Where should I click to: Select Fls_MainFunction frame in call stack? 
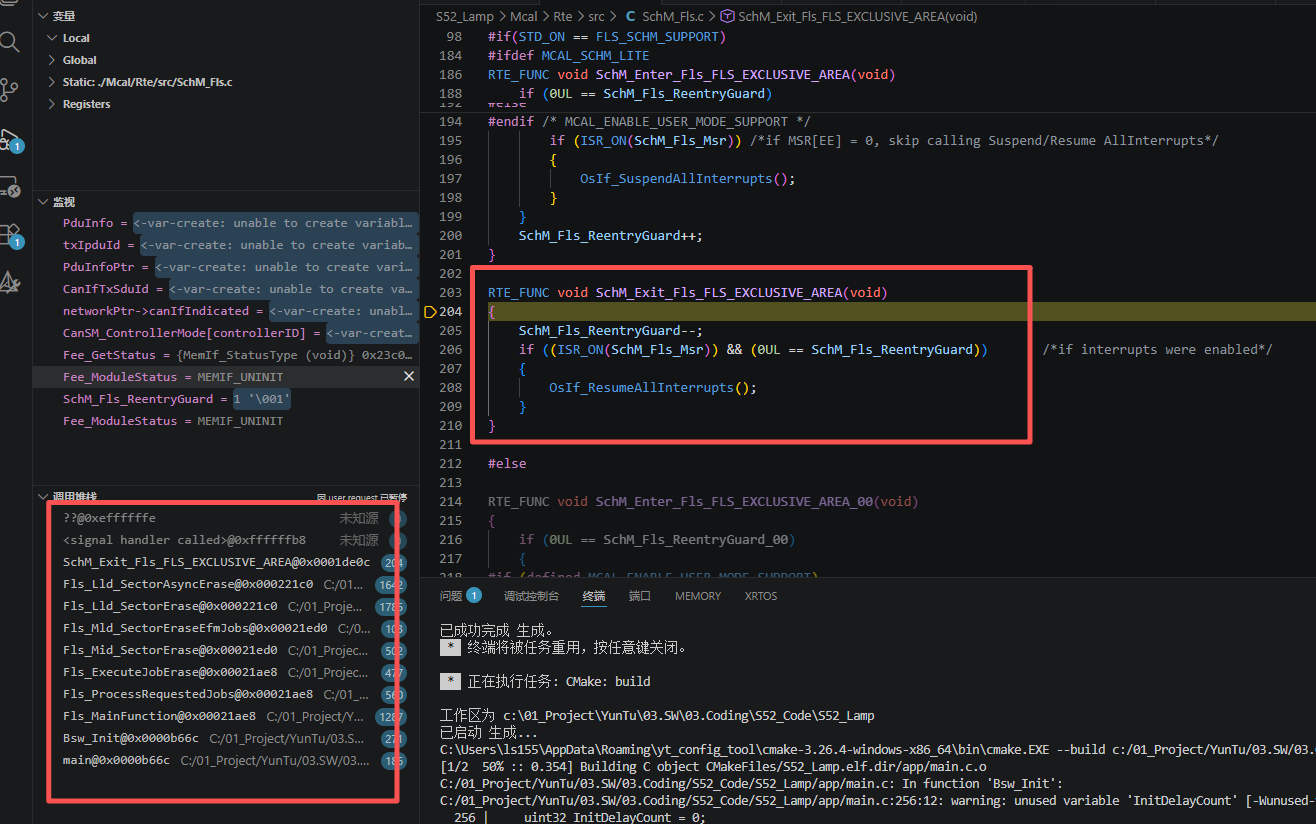click(159, 716)
